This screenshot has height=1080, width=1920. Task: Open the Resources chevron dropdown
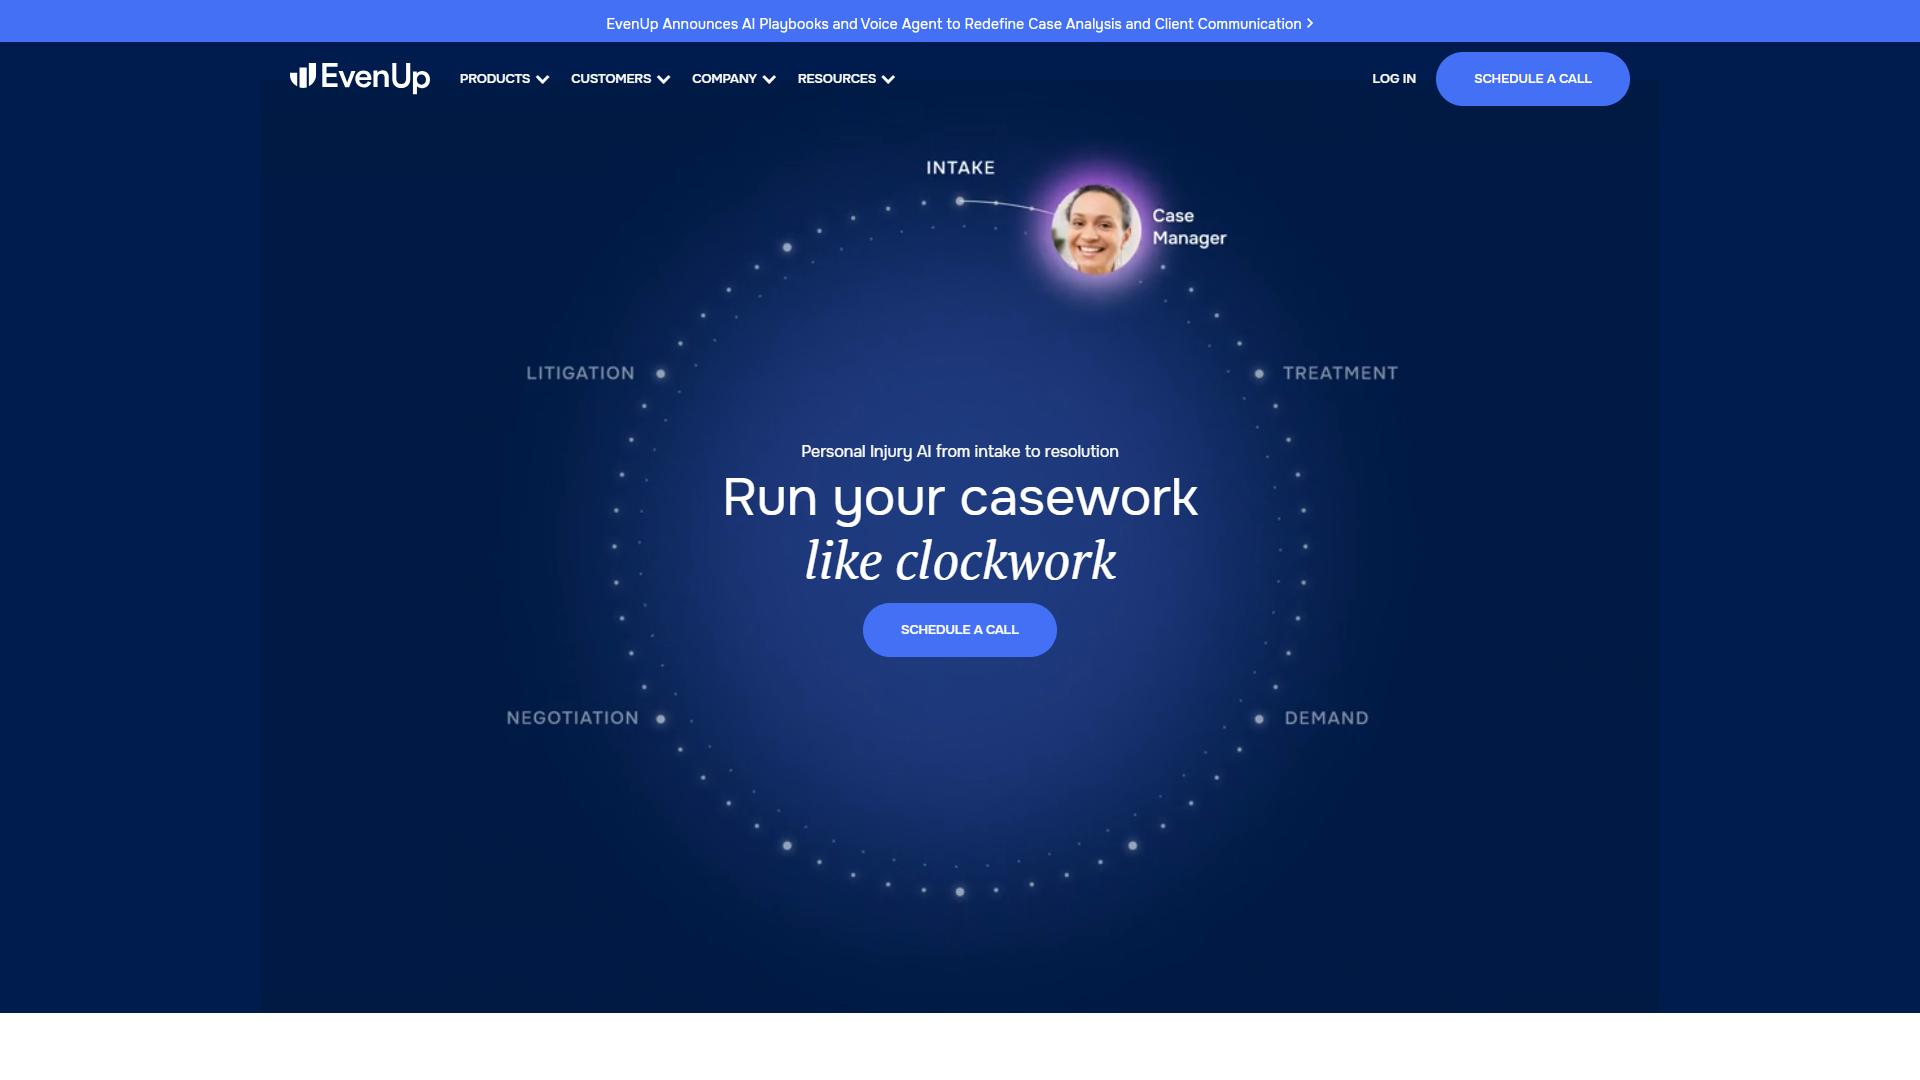click(x=888, y=79)
